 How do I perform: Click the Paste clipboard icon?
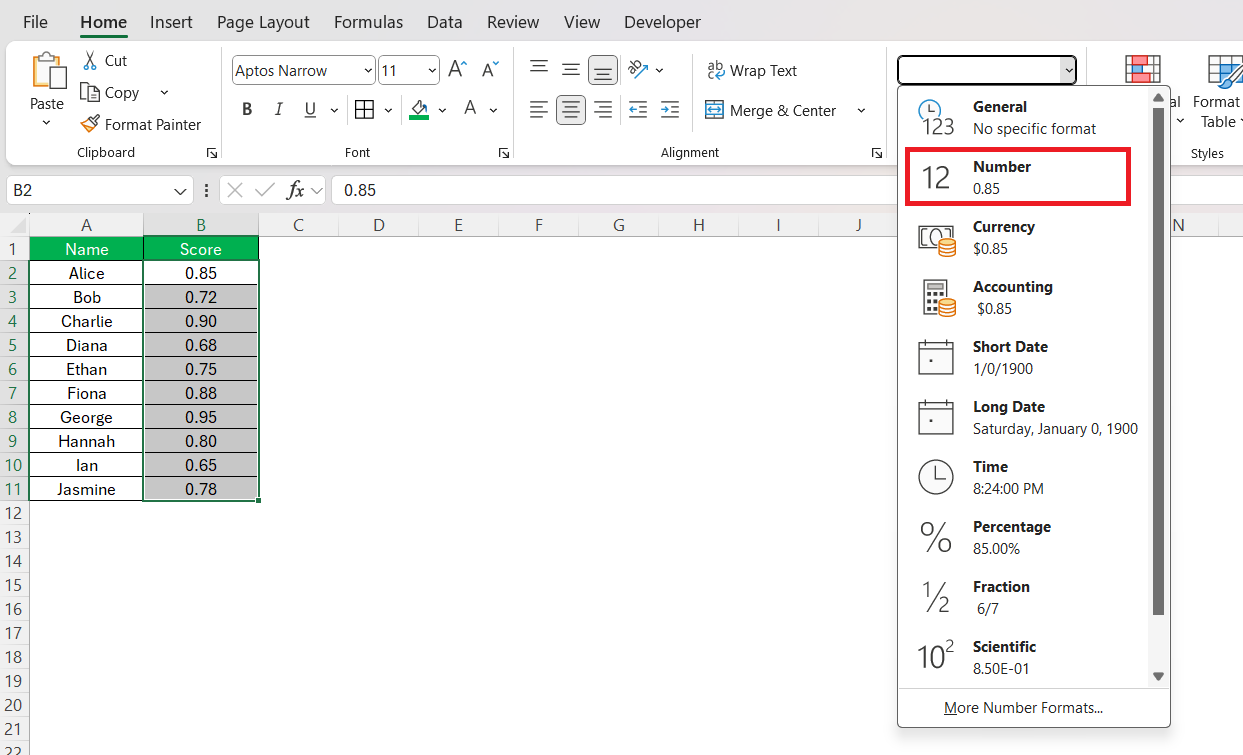coord(47,71)
